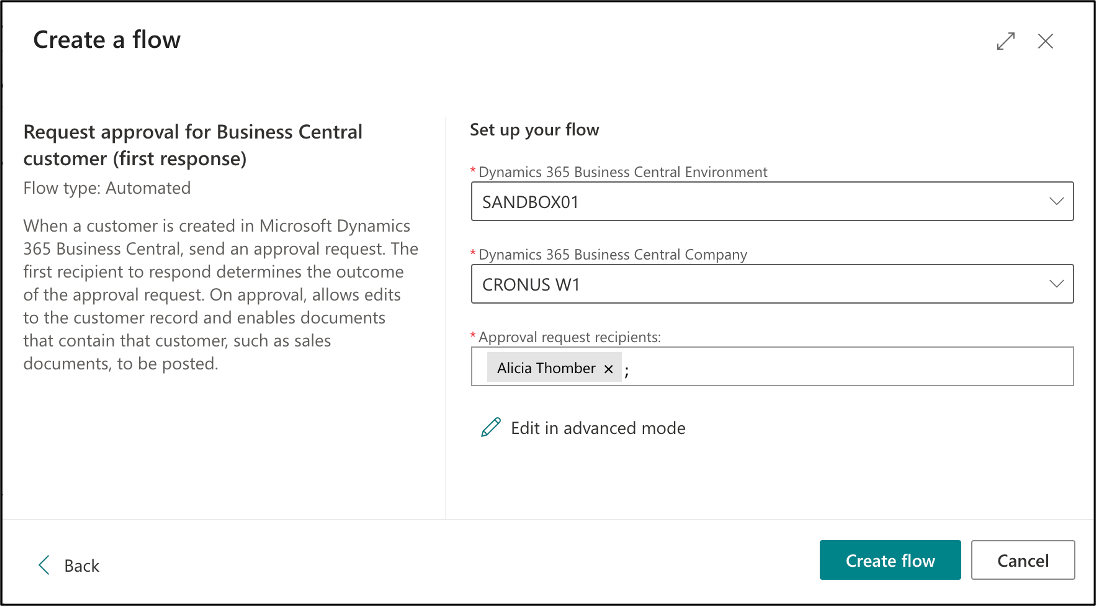This screenshot has width=1096, height=606.
Task: Click the chevron on the Environment field
Action: coord(1057,200)
